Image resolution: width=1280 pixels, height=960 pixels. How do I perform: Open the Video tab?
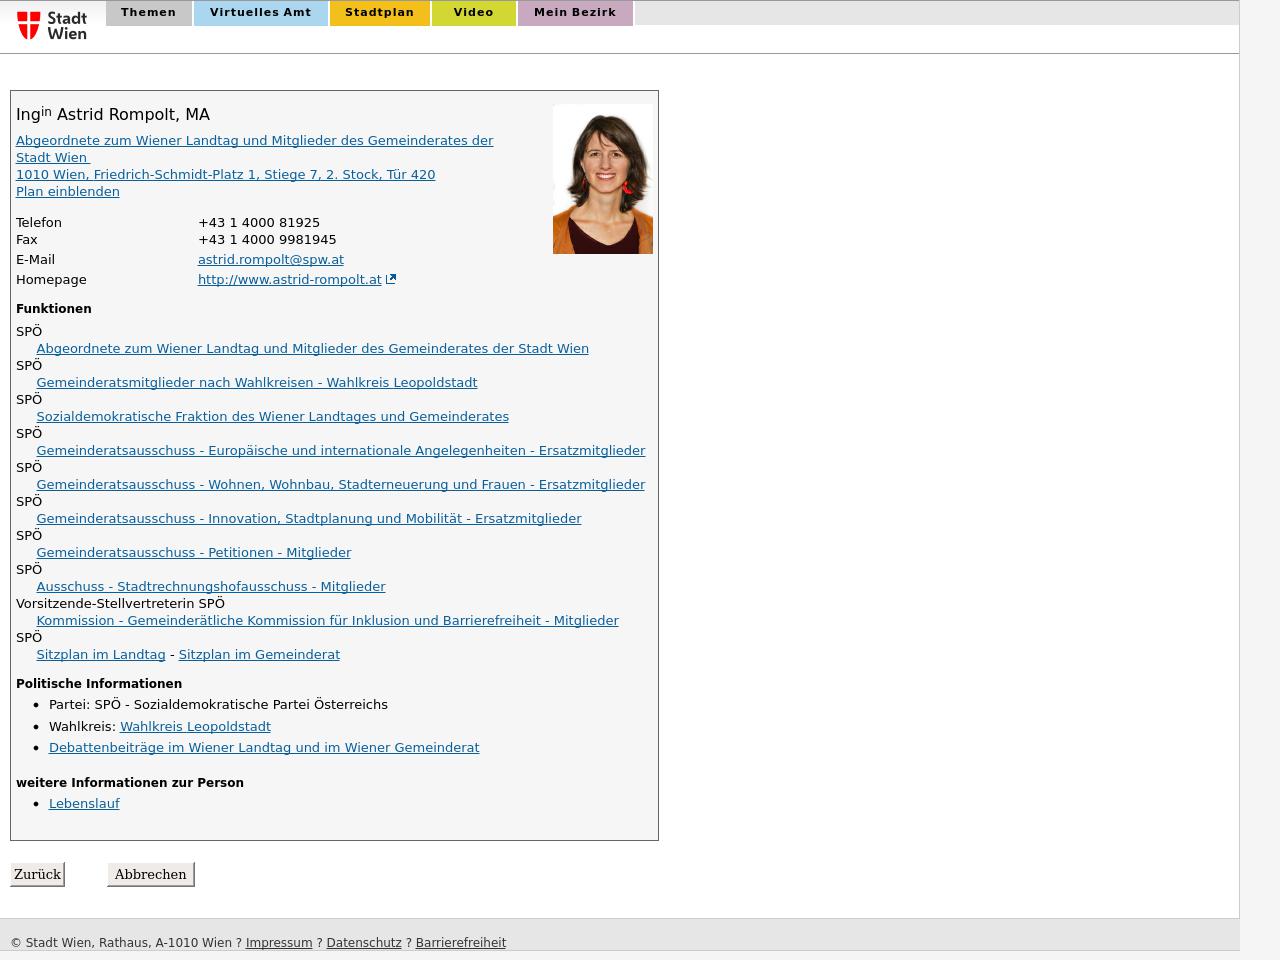coord(473,13)
